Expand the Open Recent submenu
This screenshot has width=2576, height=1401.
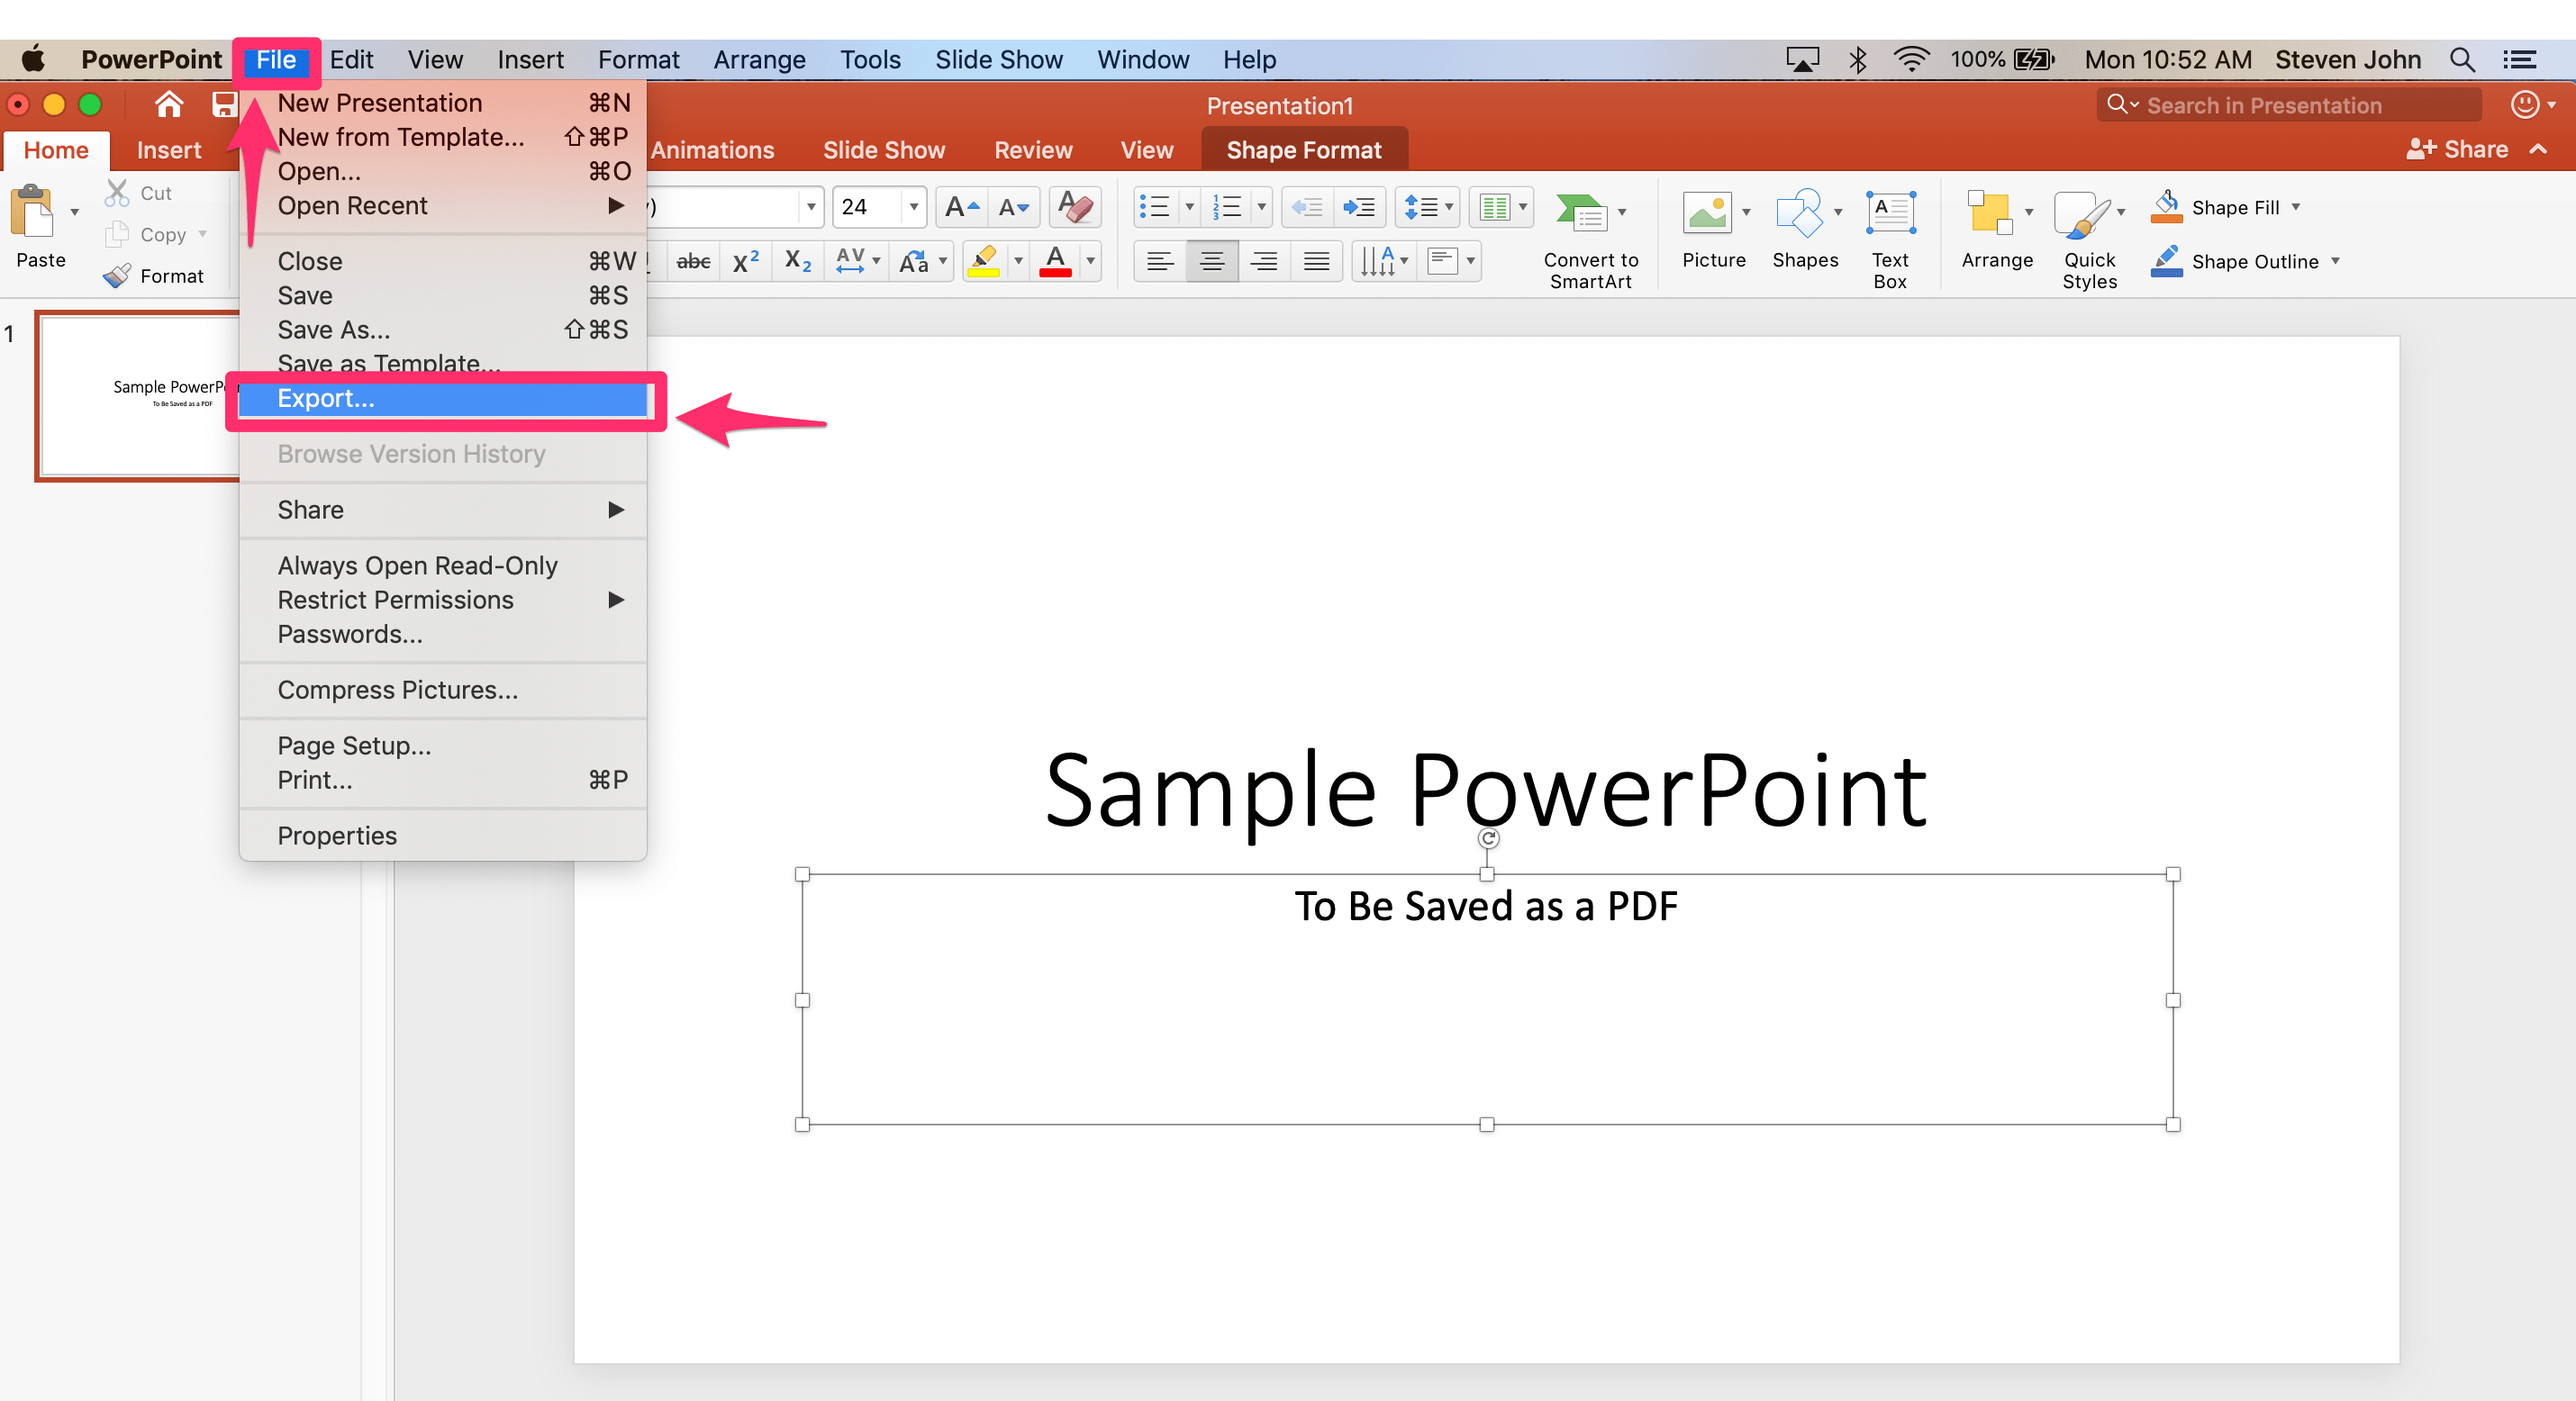(x=443, y=205)
